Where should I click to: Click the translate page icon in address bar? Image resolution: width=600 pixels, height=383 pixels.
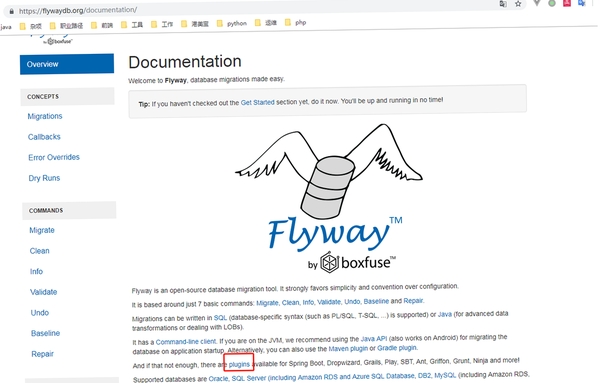click(x=503, y=4)
